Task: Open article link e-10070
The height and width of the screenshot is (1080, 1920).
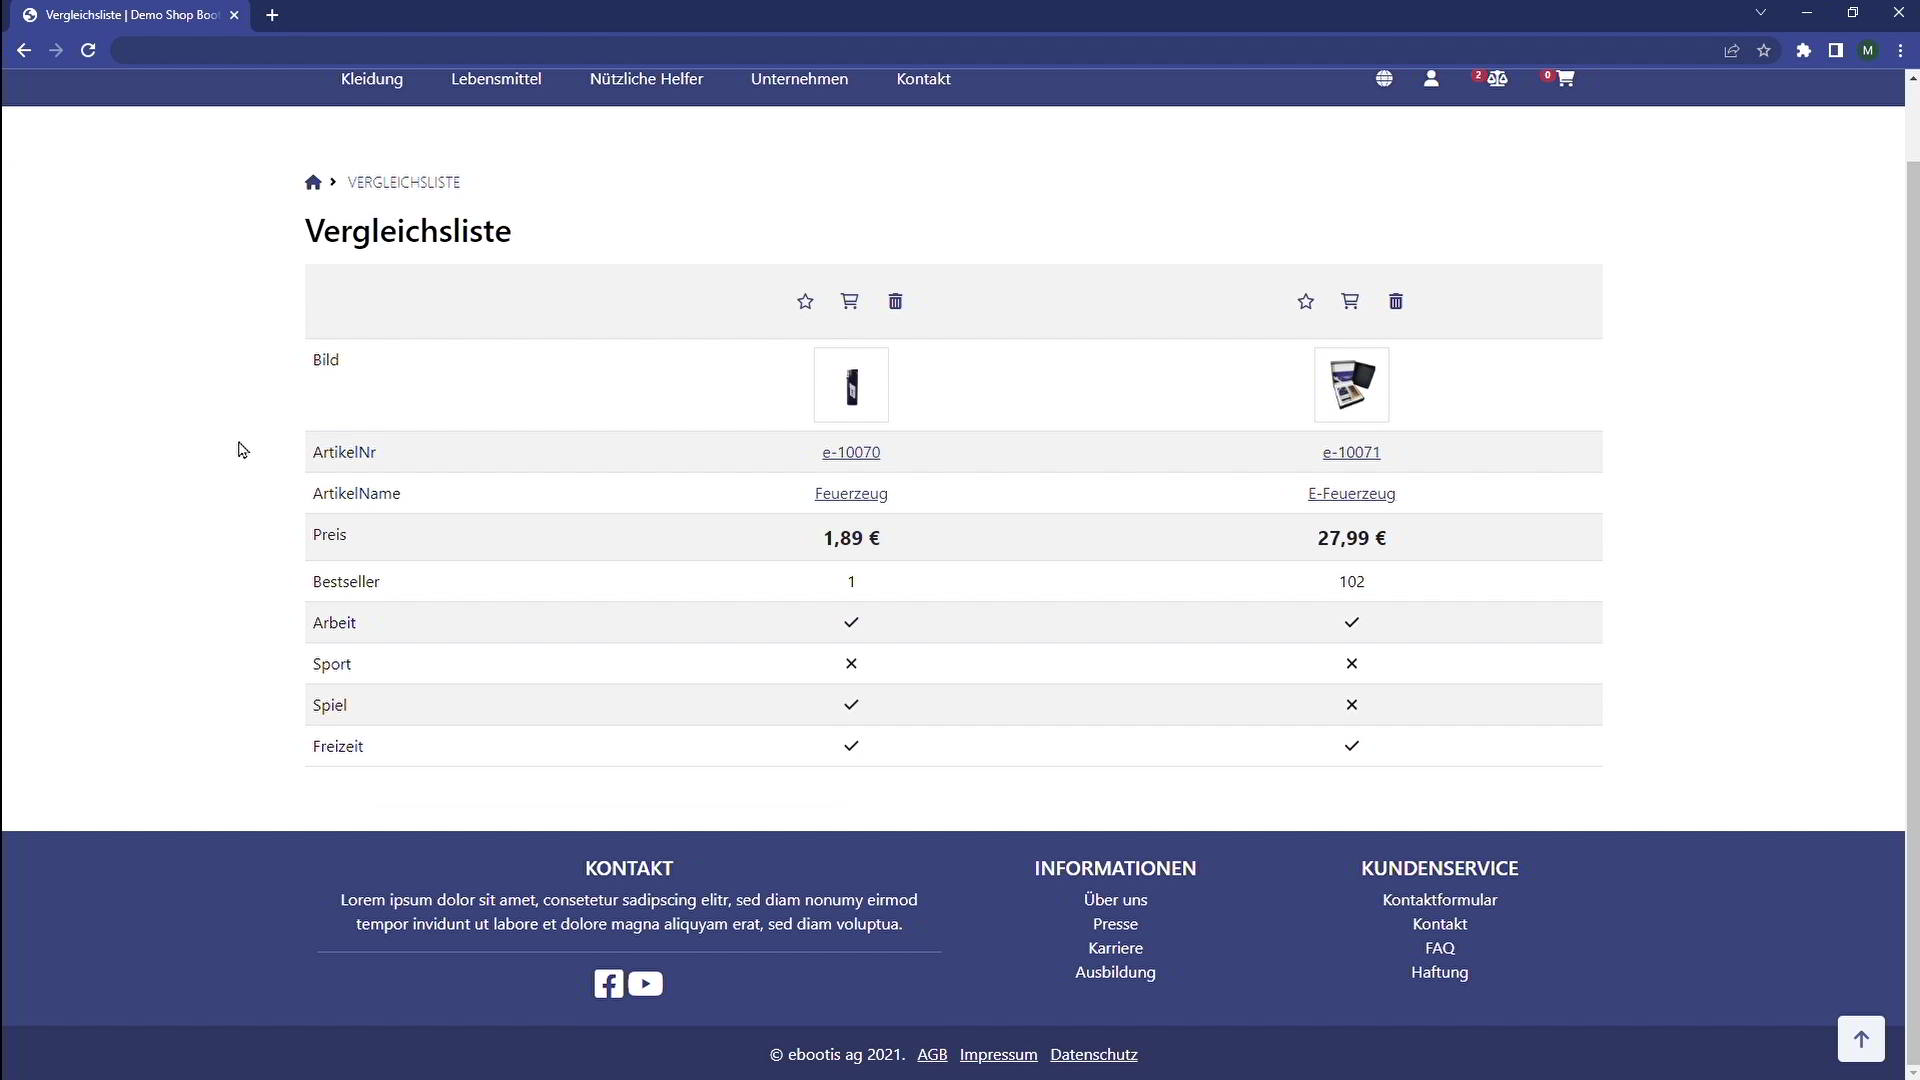Action: tap(851, 452)
